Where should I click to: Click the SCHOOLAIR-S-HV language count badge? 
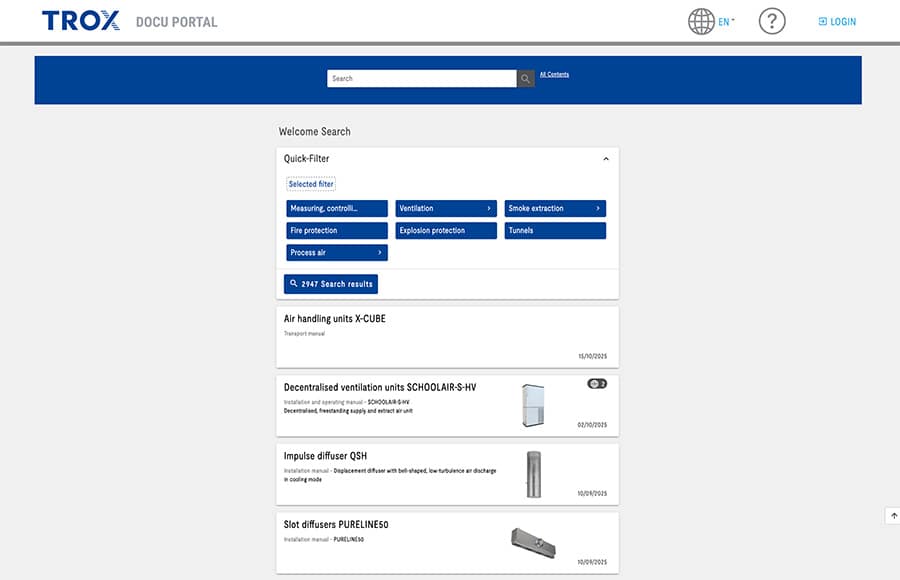point(597,383)
